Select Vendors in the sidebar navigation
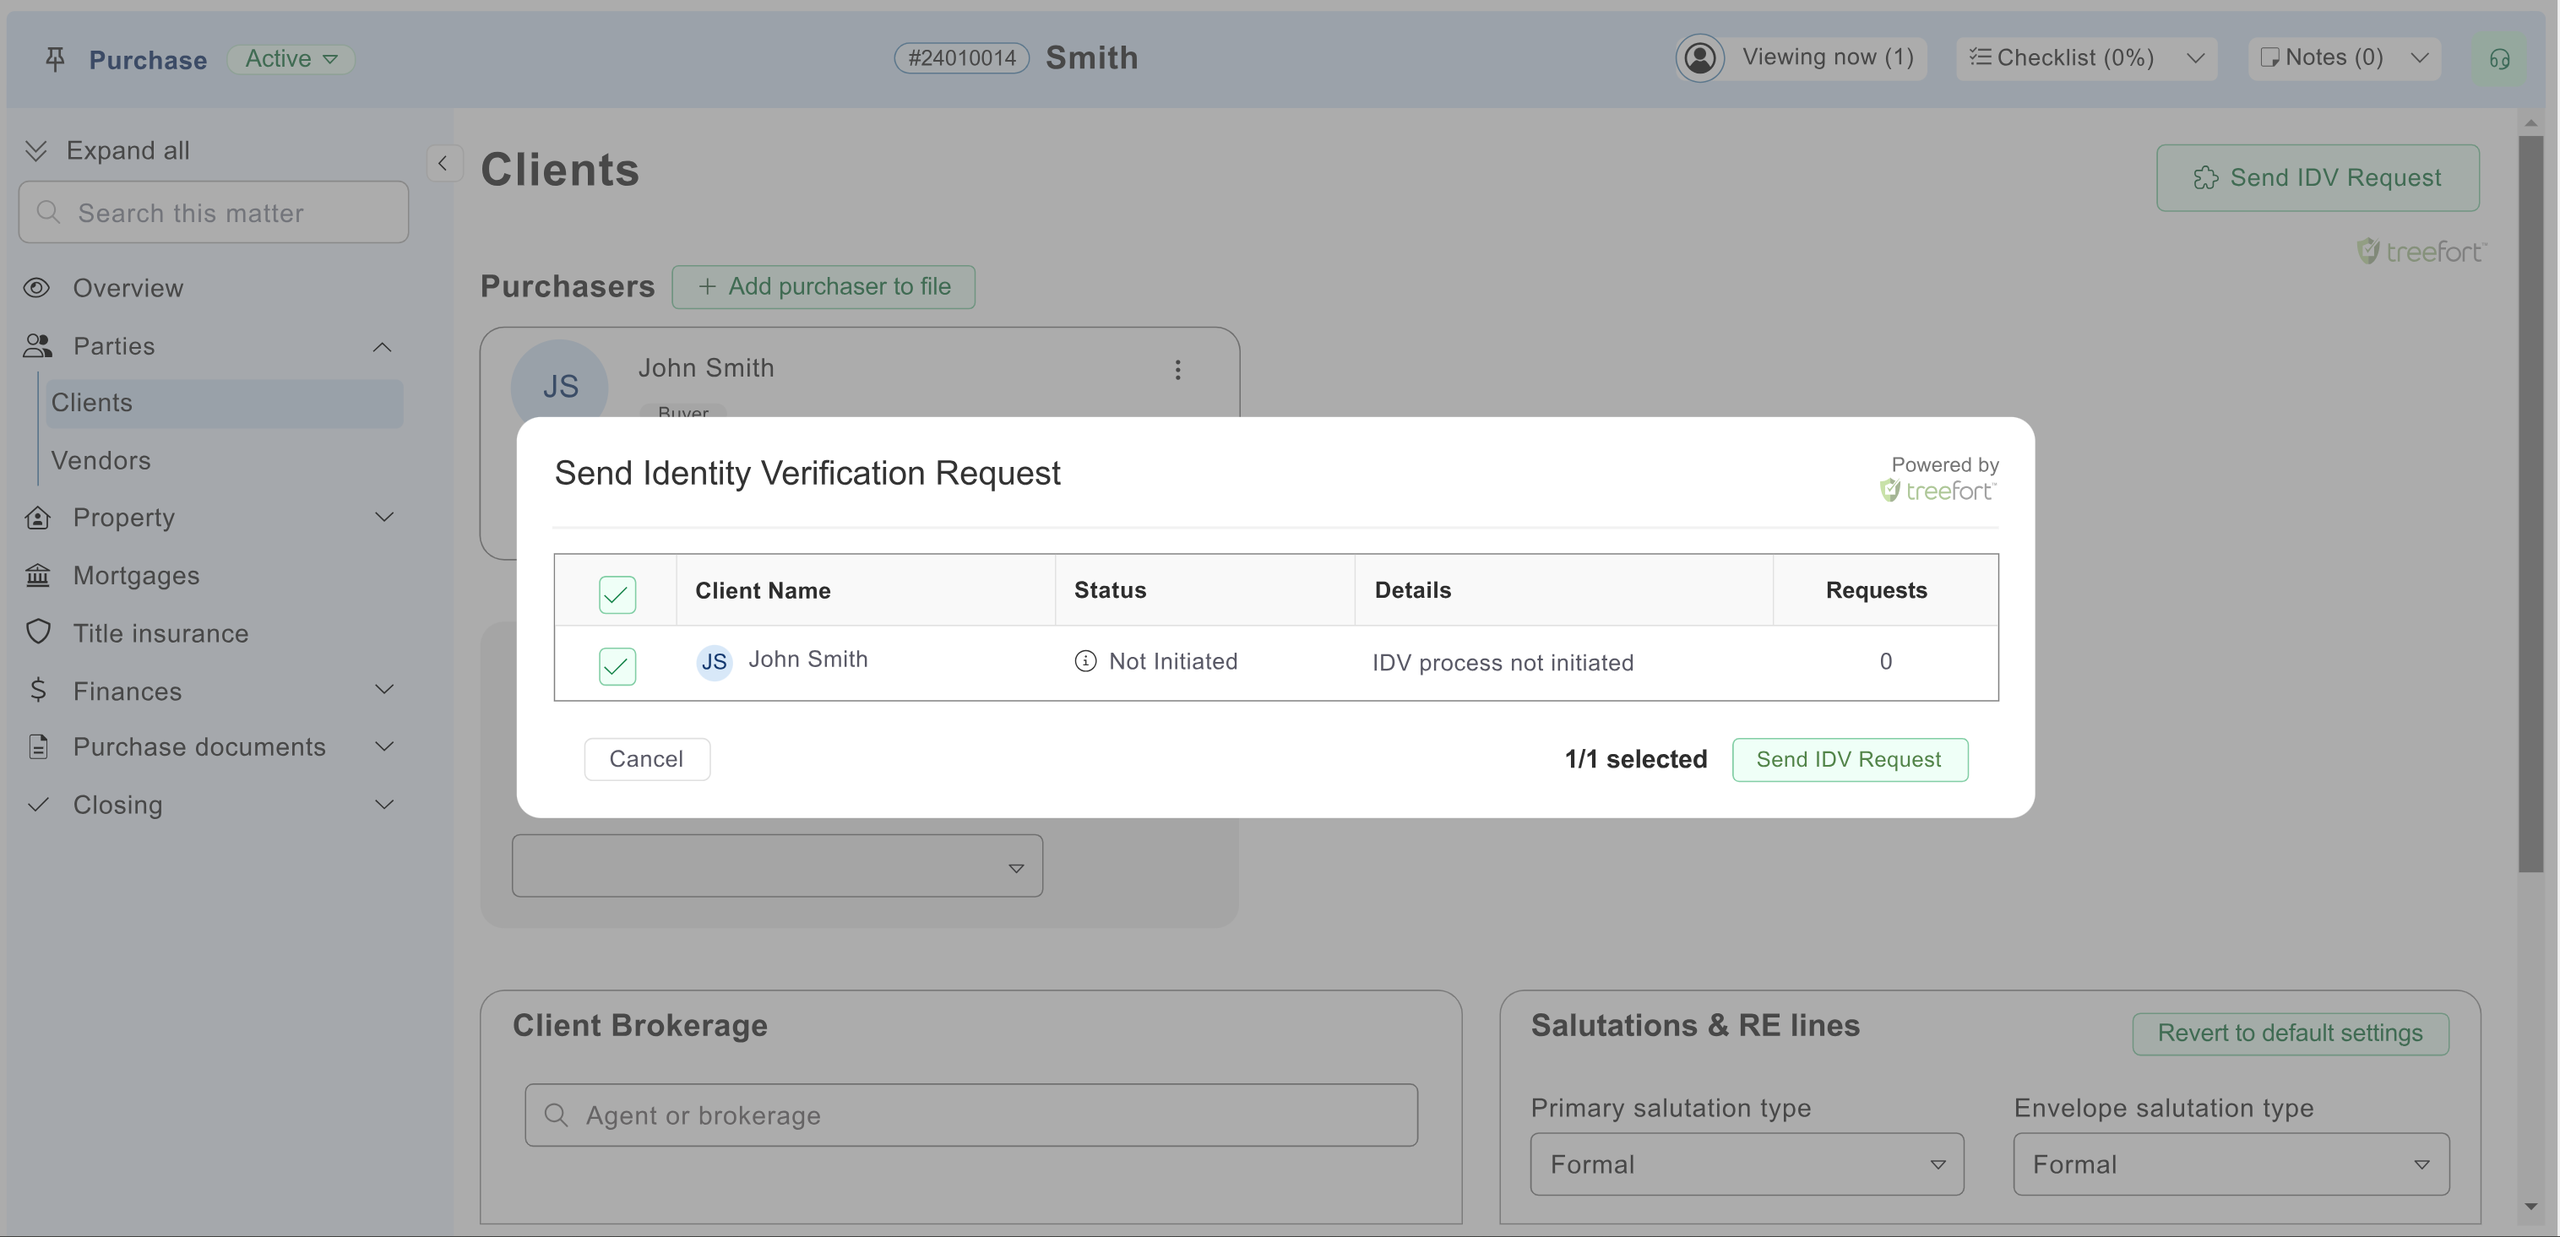This screenshot has height=1237, width=2560. (100, 460)
